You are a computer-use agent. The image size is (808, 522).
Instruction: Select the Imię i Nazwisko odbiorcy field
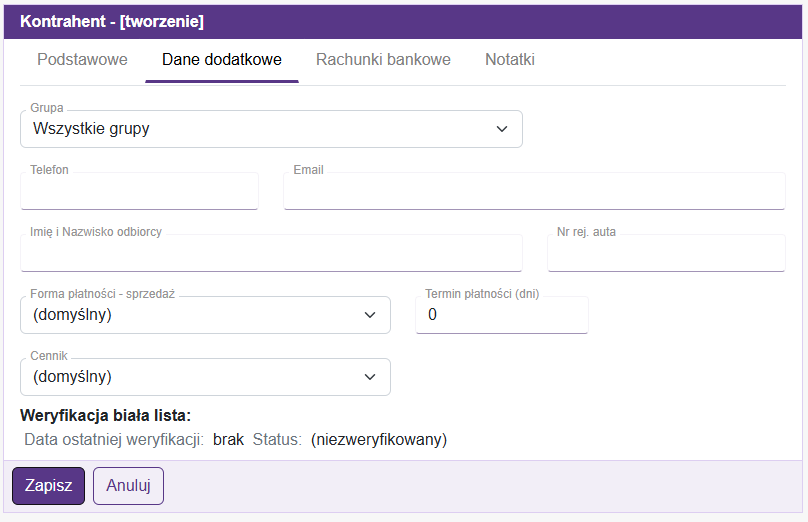pyautogui.click(x=271, y=254)
